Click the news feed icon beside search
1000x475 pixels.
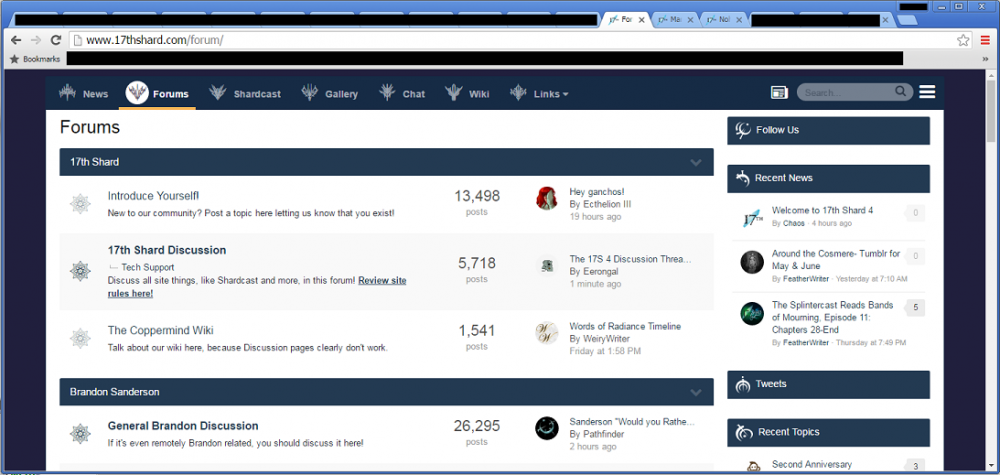(779, 93)
